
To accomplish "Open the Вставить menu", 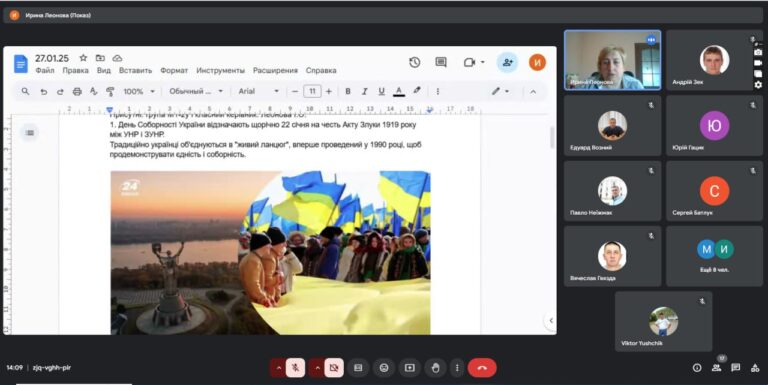I will [x=135, y=71].
